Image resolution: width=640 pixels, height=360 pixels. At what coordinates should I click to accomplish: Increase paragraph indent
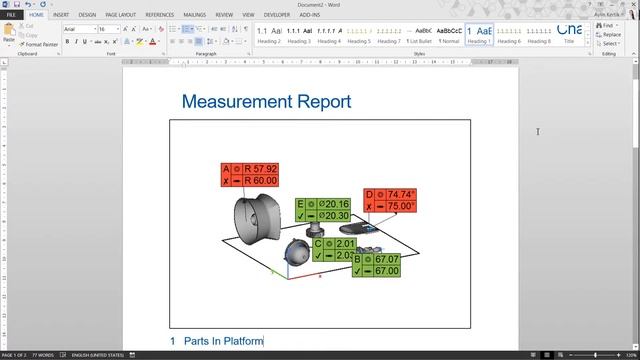click(x=223, y=29)
